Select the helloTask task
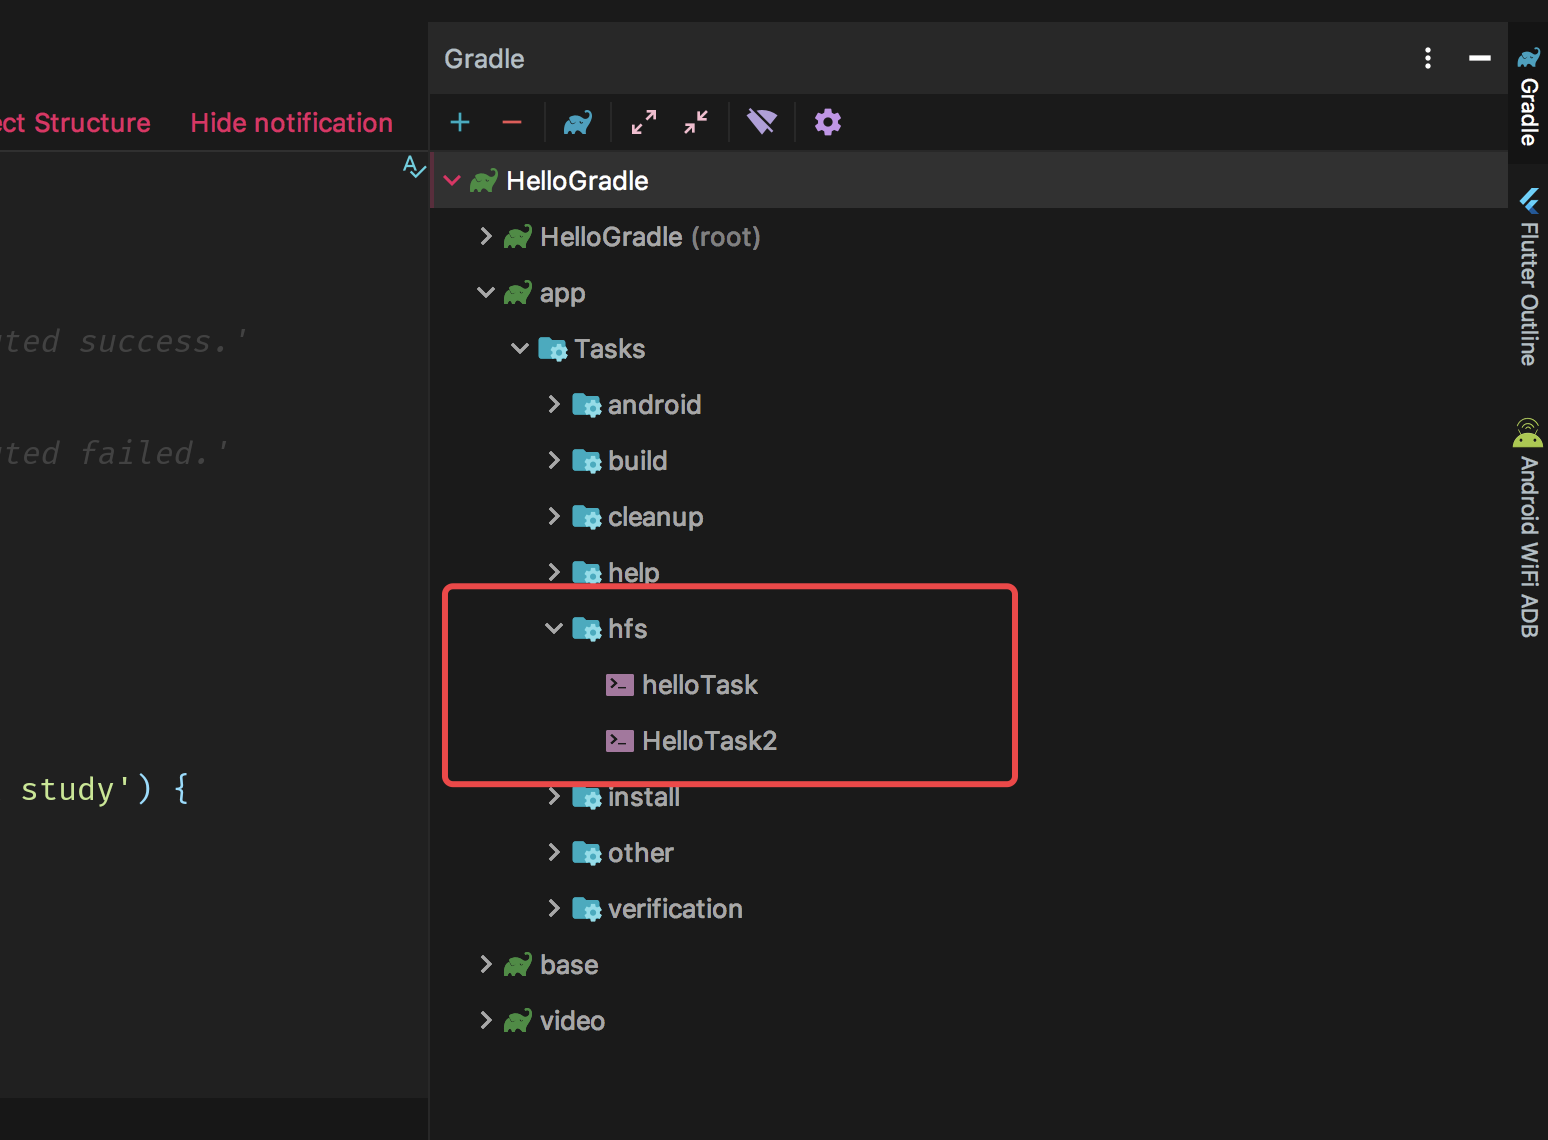The height and width of the screenshot is (1140, 1548). pos(700,685)
